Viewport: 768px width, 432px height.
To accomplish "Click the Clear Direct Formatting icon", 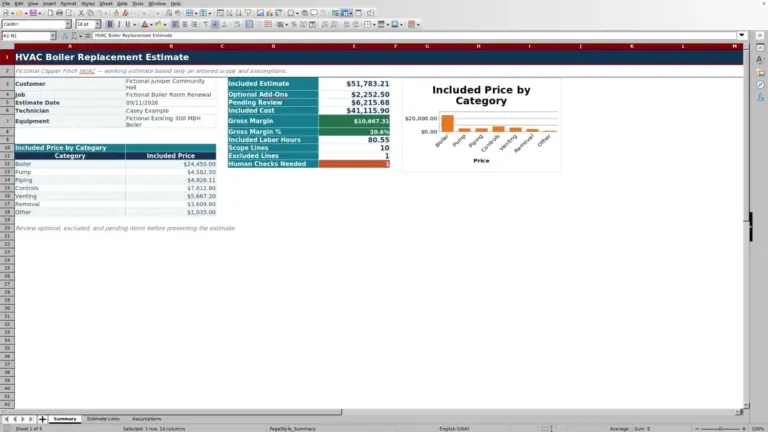I will click(x=125, y=13).
